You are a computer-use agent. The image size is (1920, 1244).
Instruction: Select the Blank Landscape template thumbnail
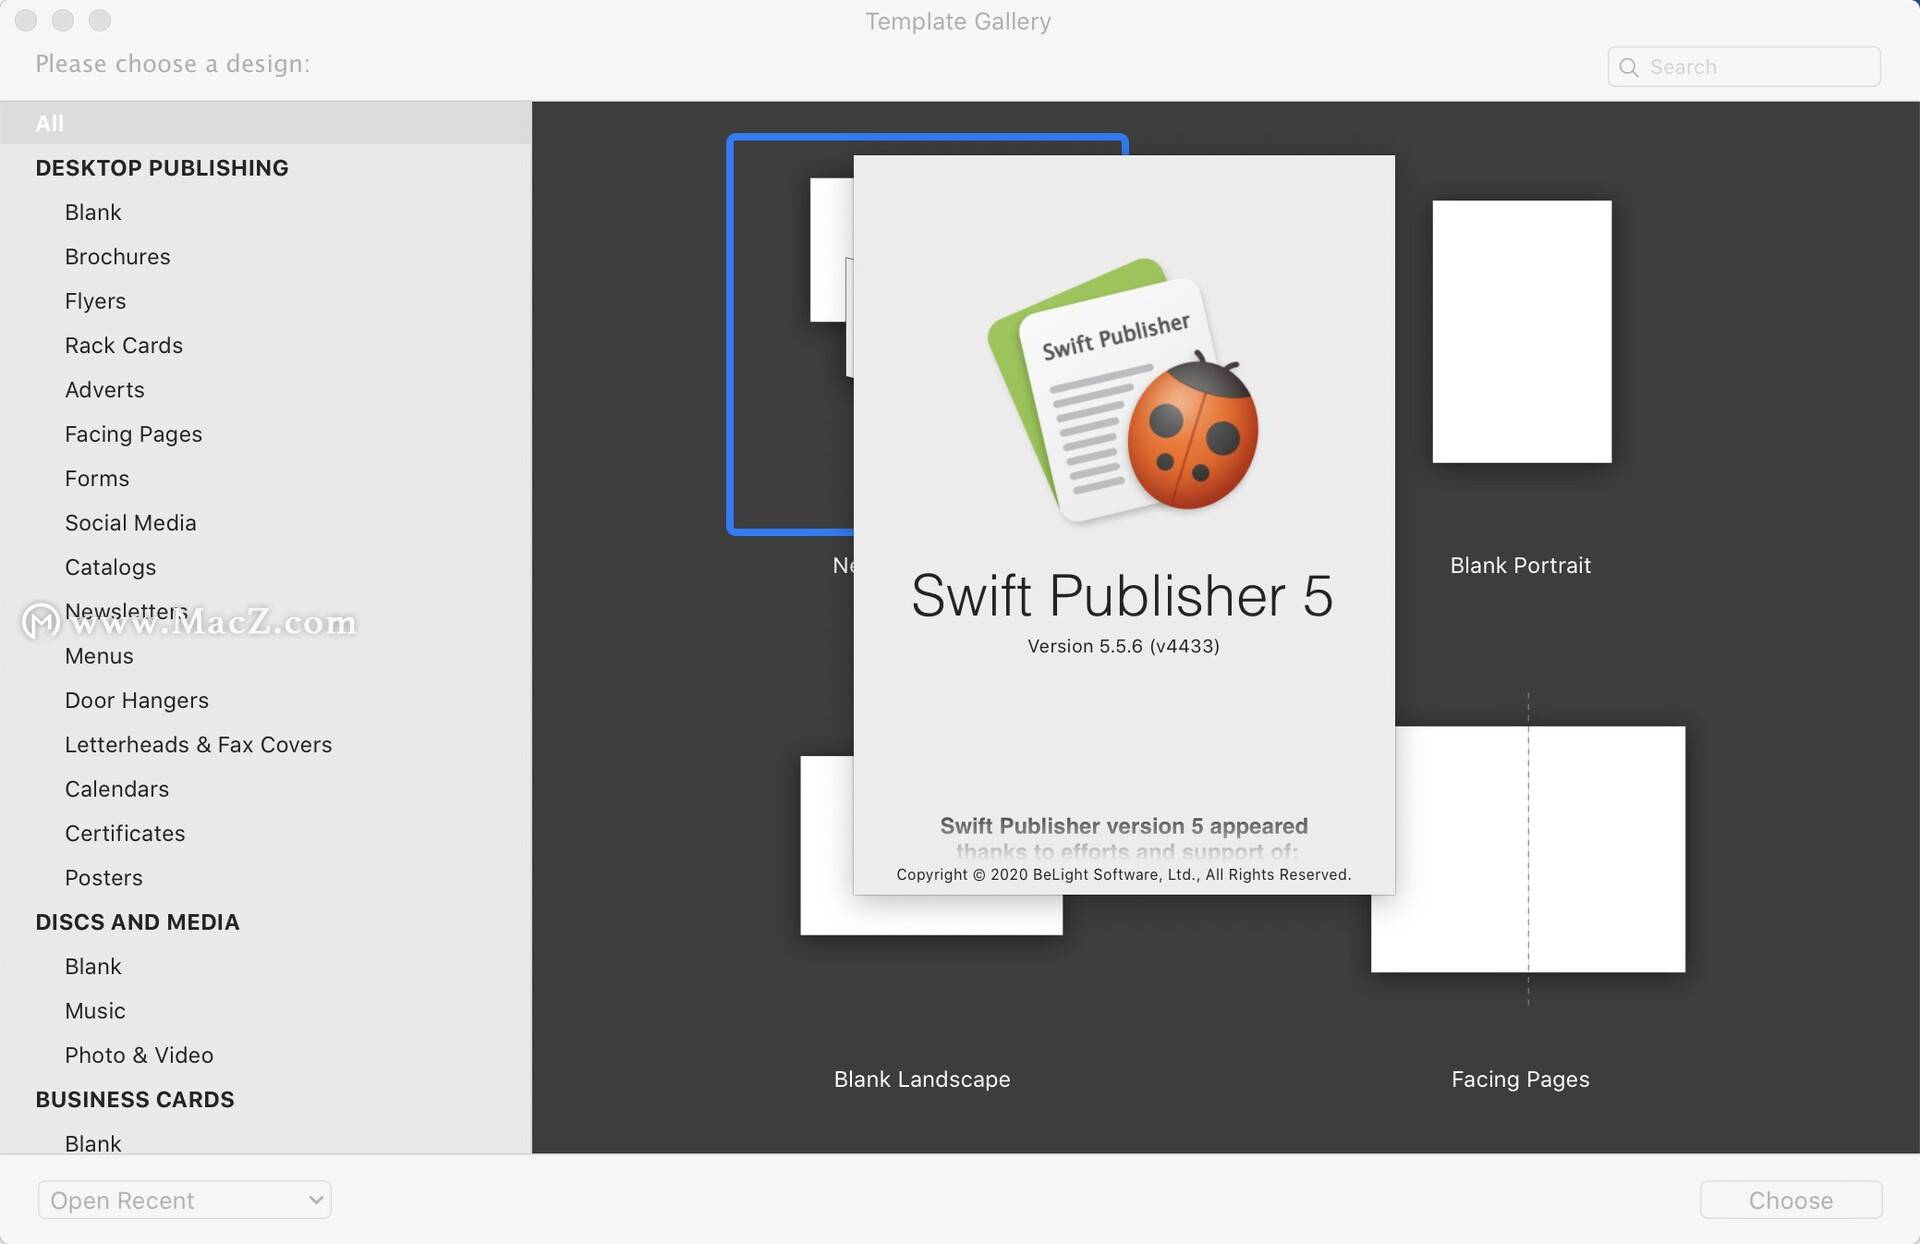tap(826, 846)
